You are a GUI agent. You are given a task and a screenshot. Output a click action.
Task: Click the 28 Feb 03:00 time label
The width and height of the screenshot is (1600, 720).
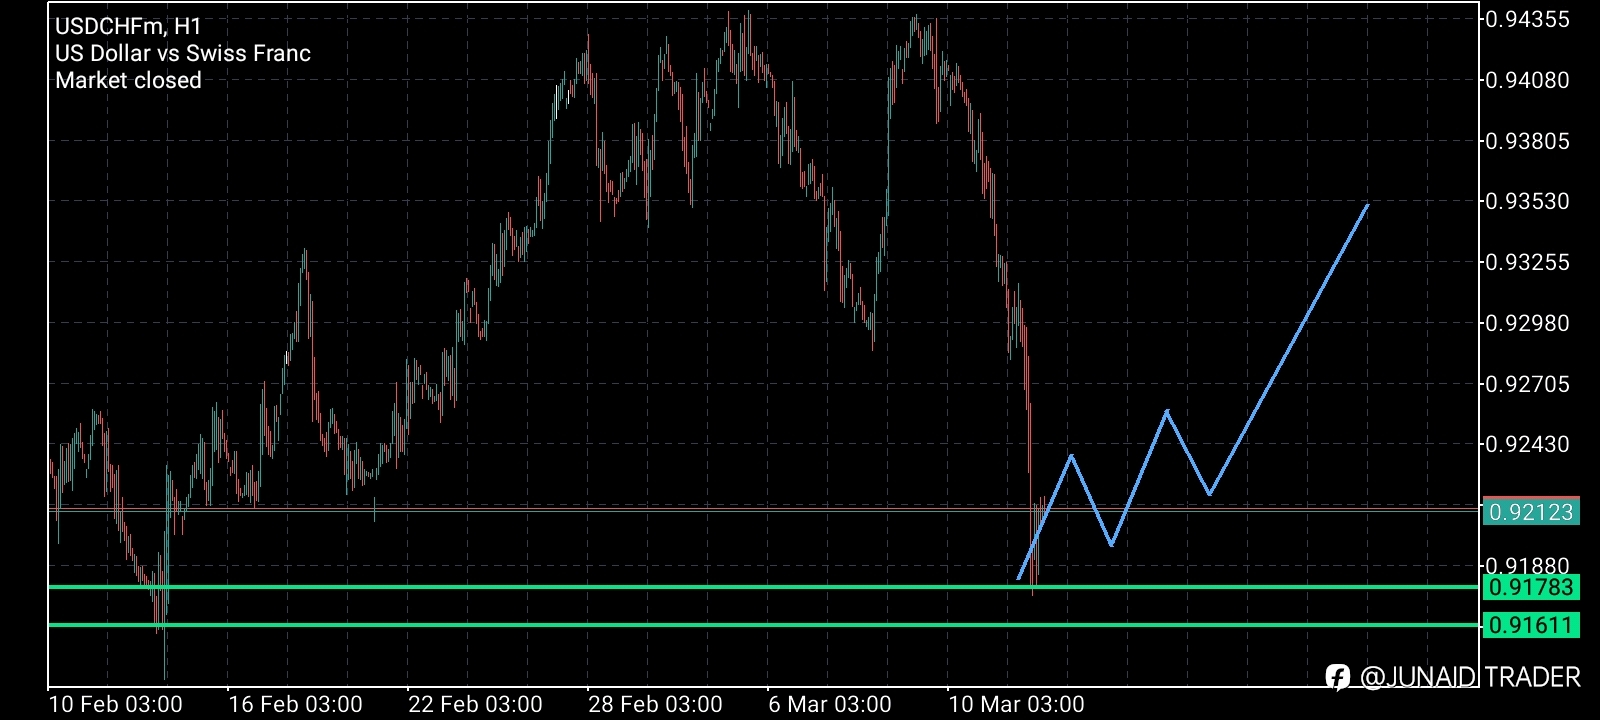pyautogui.click(x=655, y=704)
